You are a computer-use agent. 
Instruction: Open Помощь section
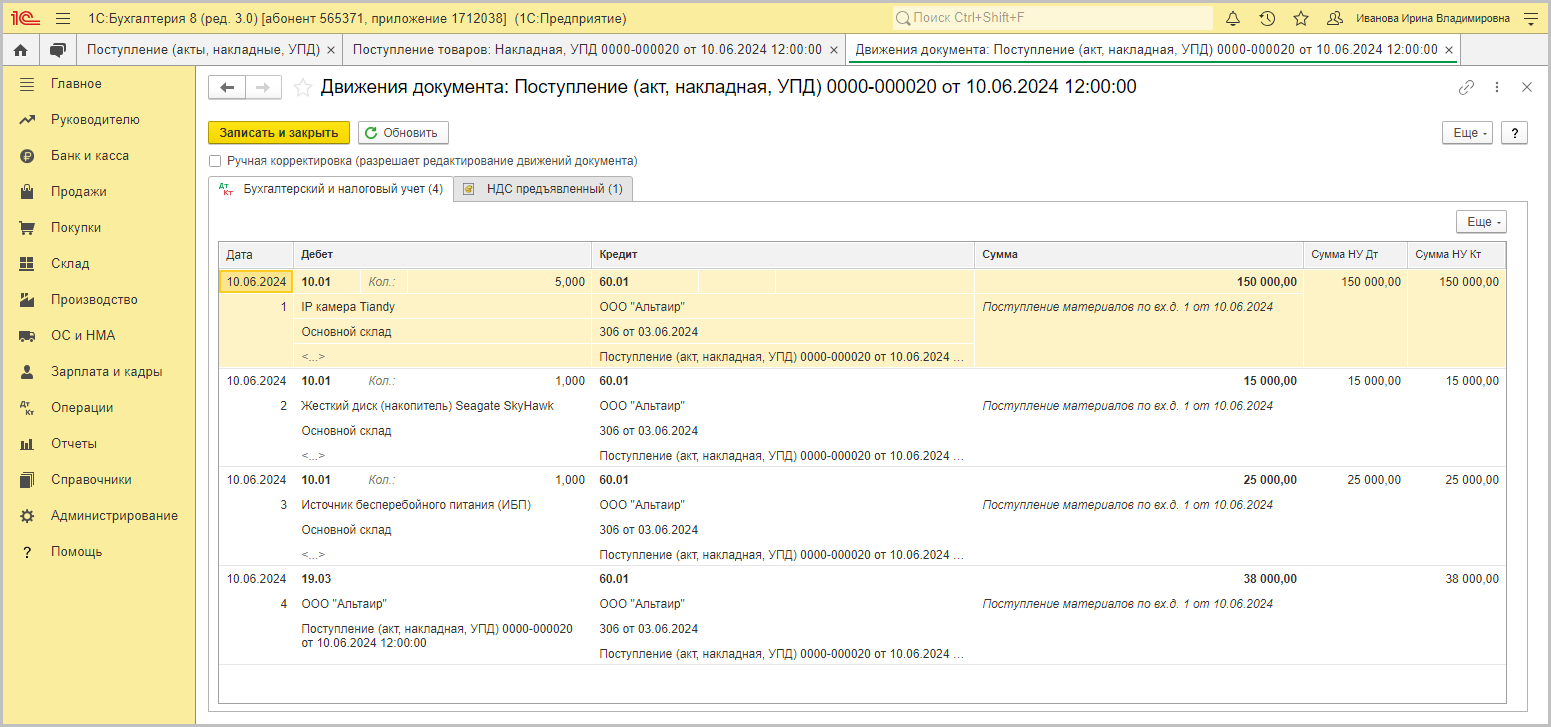76,552
